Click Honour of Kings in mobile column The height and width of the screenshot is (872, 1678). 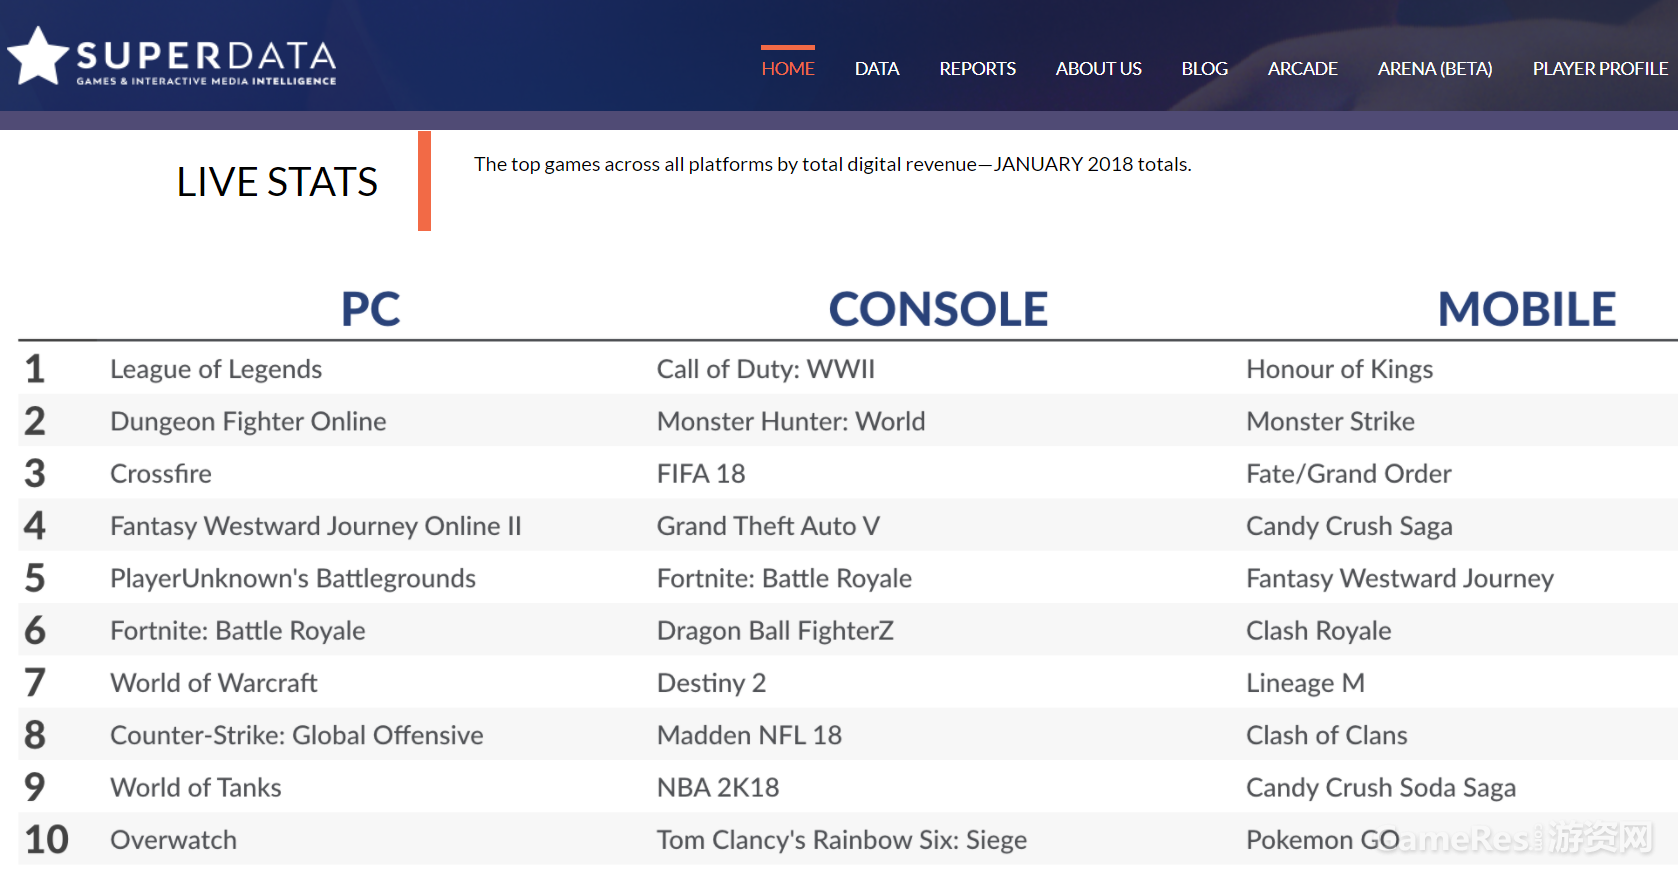pyautogui.click(x=1340, y=369)
